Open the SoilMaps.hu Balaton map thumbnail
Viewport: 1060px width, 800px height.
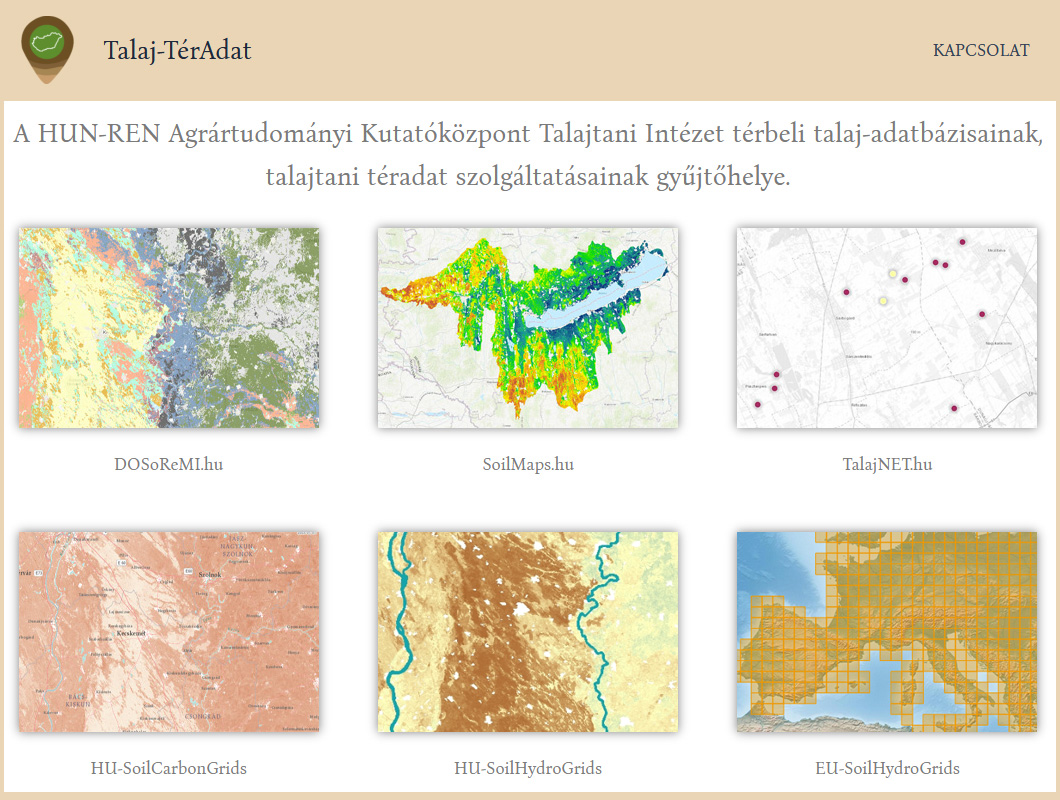[528, 328]
